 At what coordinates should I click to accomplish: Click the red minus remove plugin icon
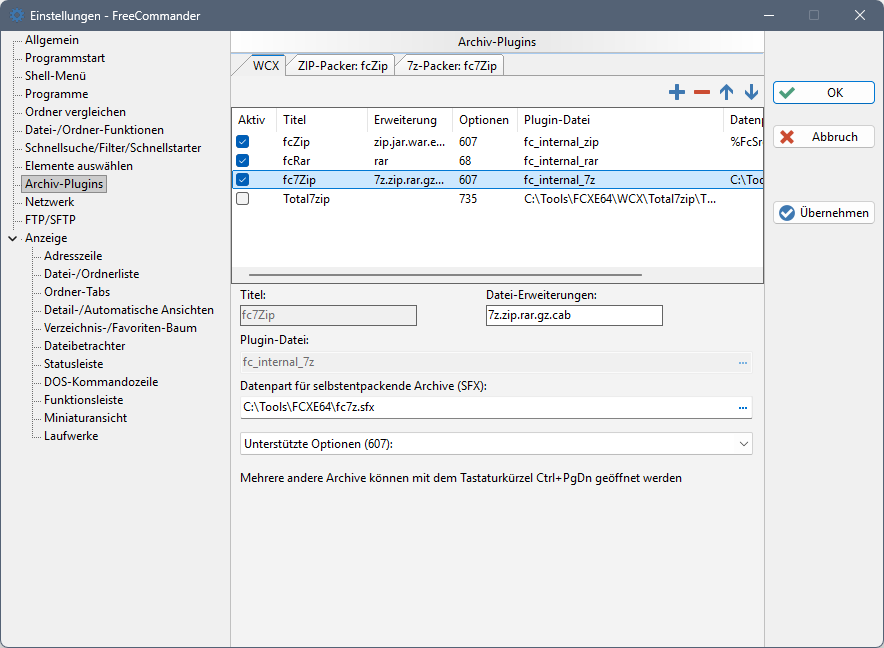(x=702, y=92)
